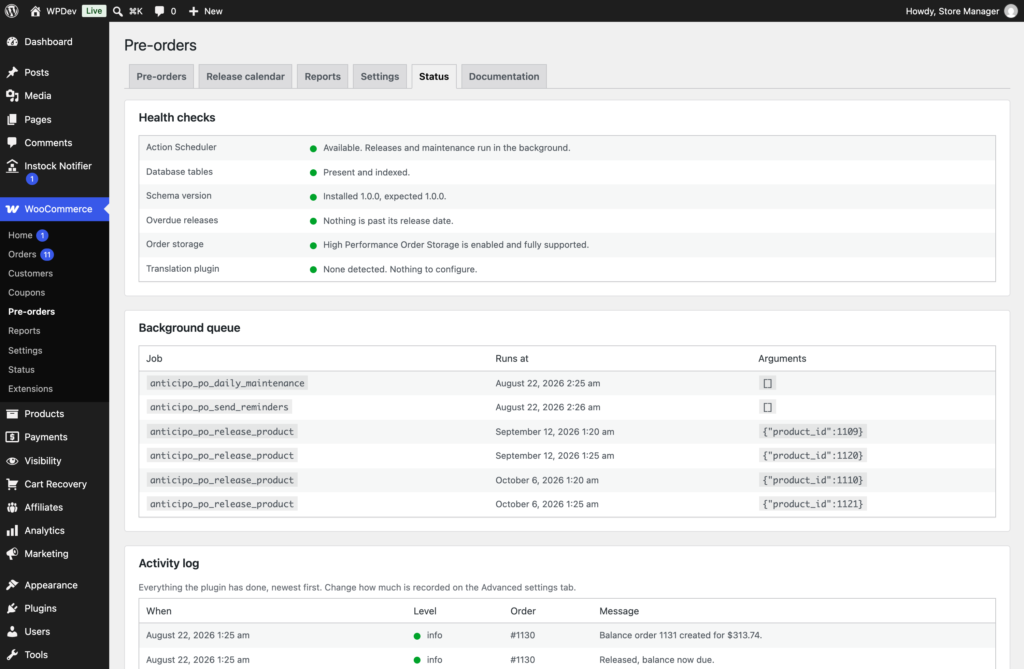Click the Dashboard gauge icon

point(12,42)
